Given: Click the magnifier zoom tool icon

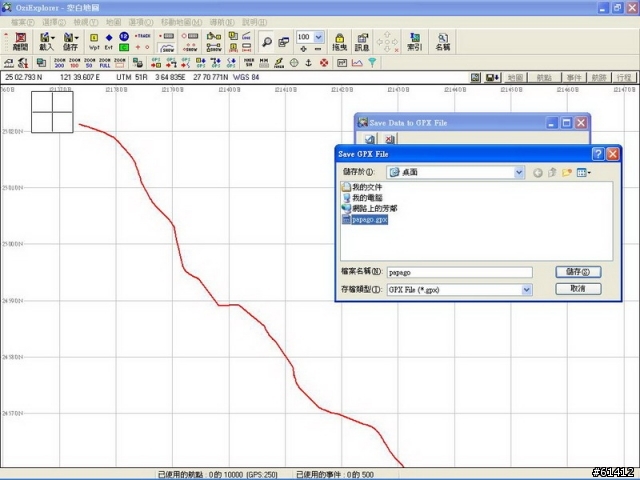Looking at the screenshot, I should tap(267, 42).
